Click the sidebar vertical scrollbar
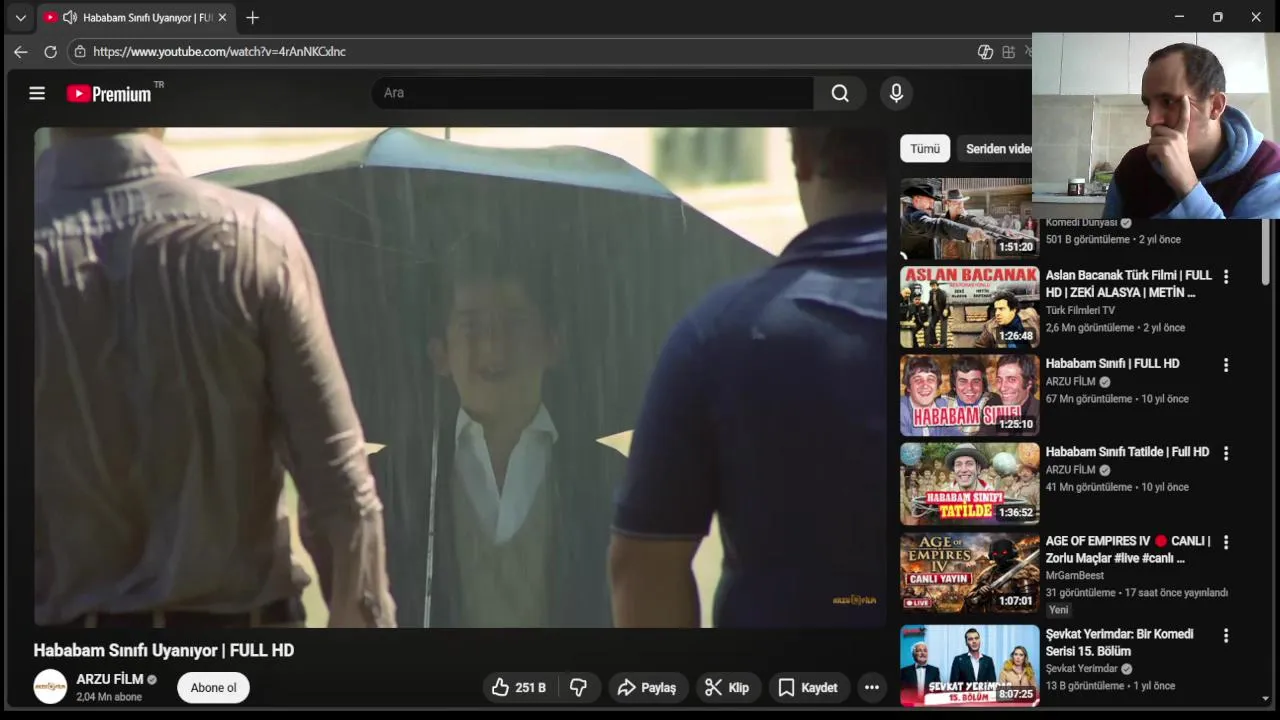This screenshot has height=720, width=1280. 1266,250
